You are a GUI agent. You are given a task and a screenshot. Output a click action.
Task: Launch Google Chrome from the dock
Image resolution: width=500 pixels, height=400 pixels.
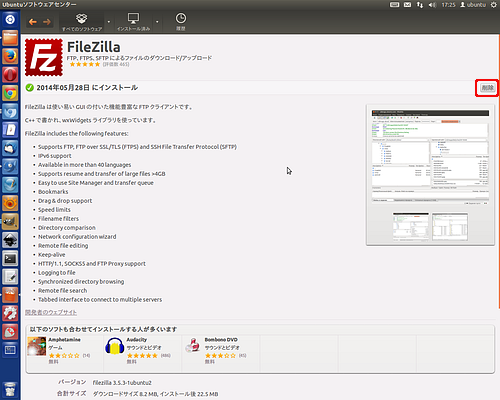[10, 93]
